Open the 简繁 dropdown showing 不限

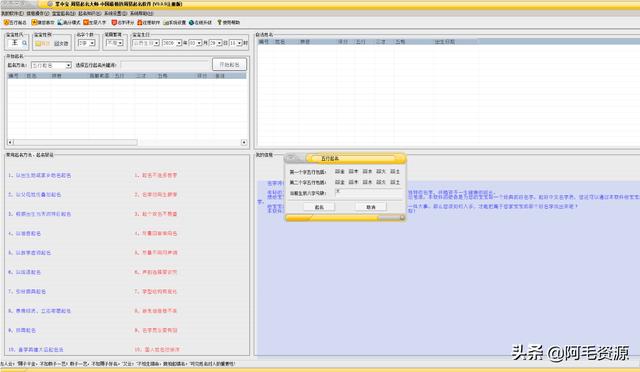pyautogui.click(x=115, y=43)
